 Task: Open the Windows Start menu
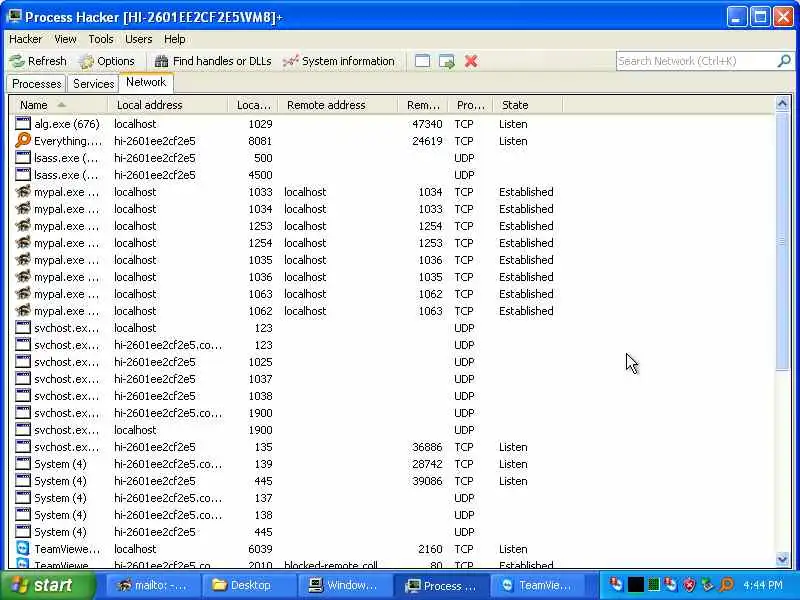[x=47, y=585]
